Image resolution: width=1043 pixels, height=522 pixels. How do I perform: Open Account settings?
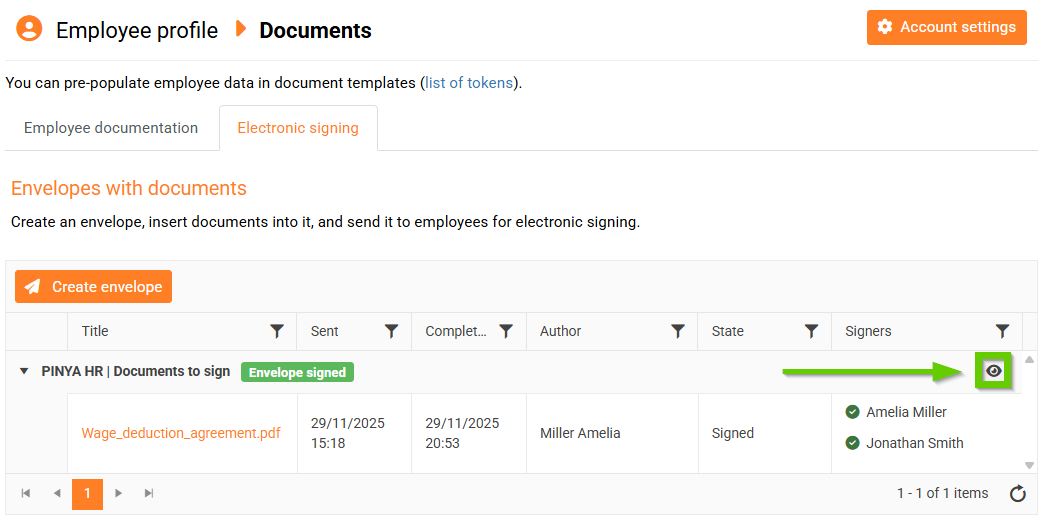point(947,27)
